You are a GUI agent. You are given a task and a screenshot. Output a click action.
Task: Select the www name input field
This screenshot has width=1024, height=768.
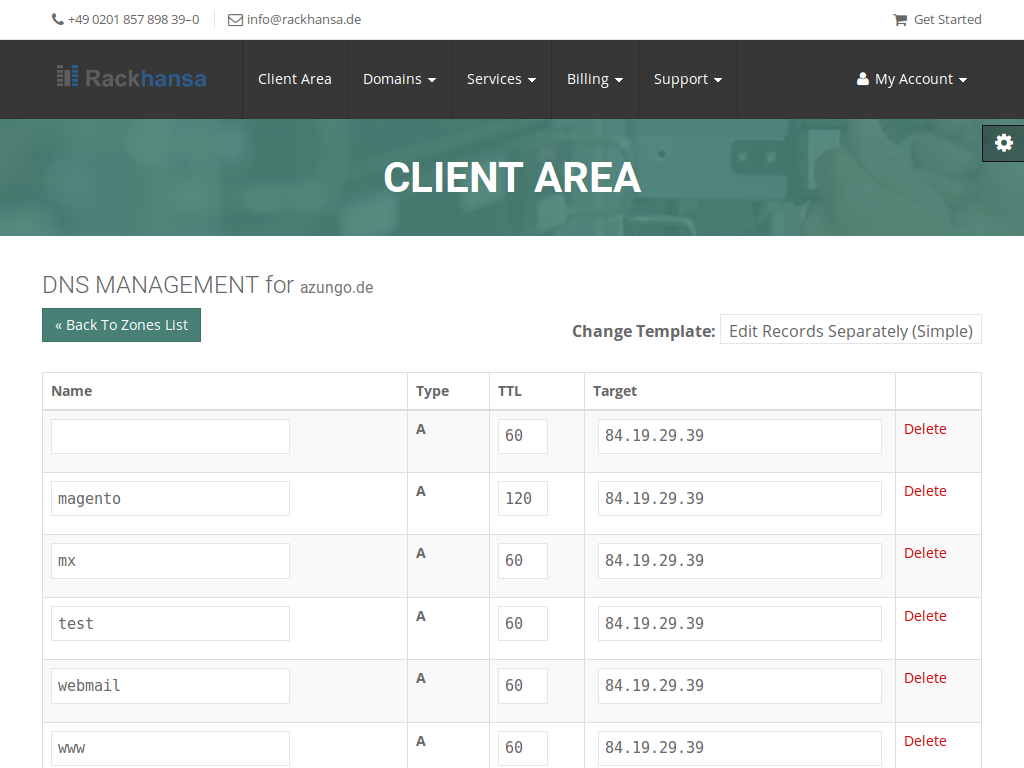click(170, 747)
